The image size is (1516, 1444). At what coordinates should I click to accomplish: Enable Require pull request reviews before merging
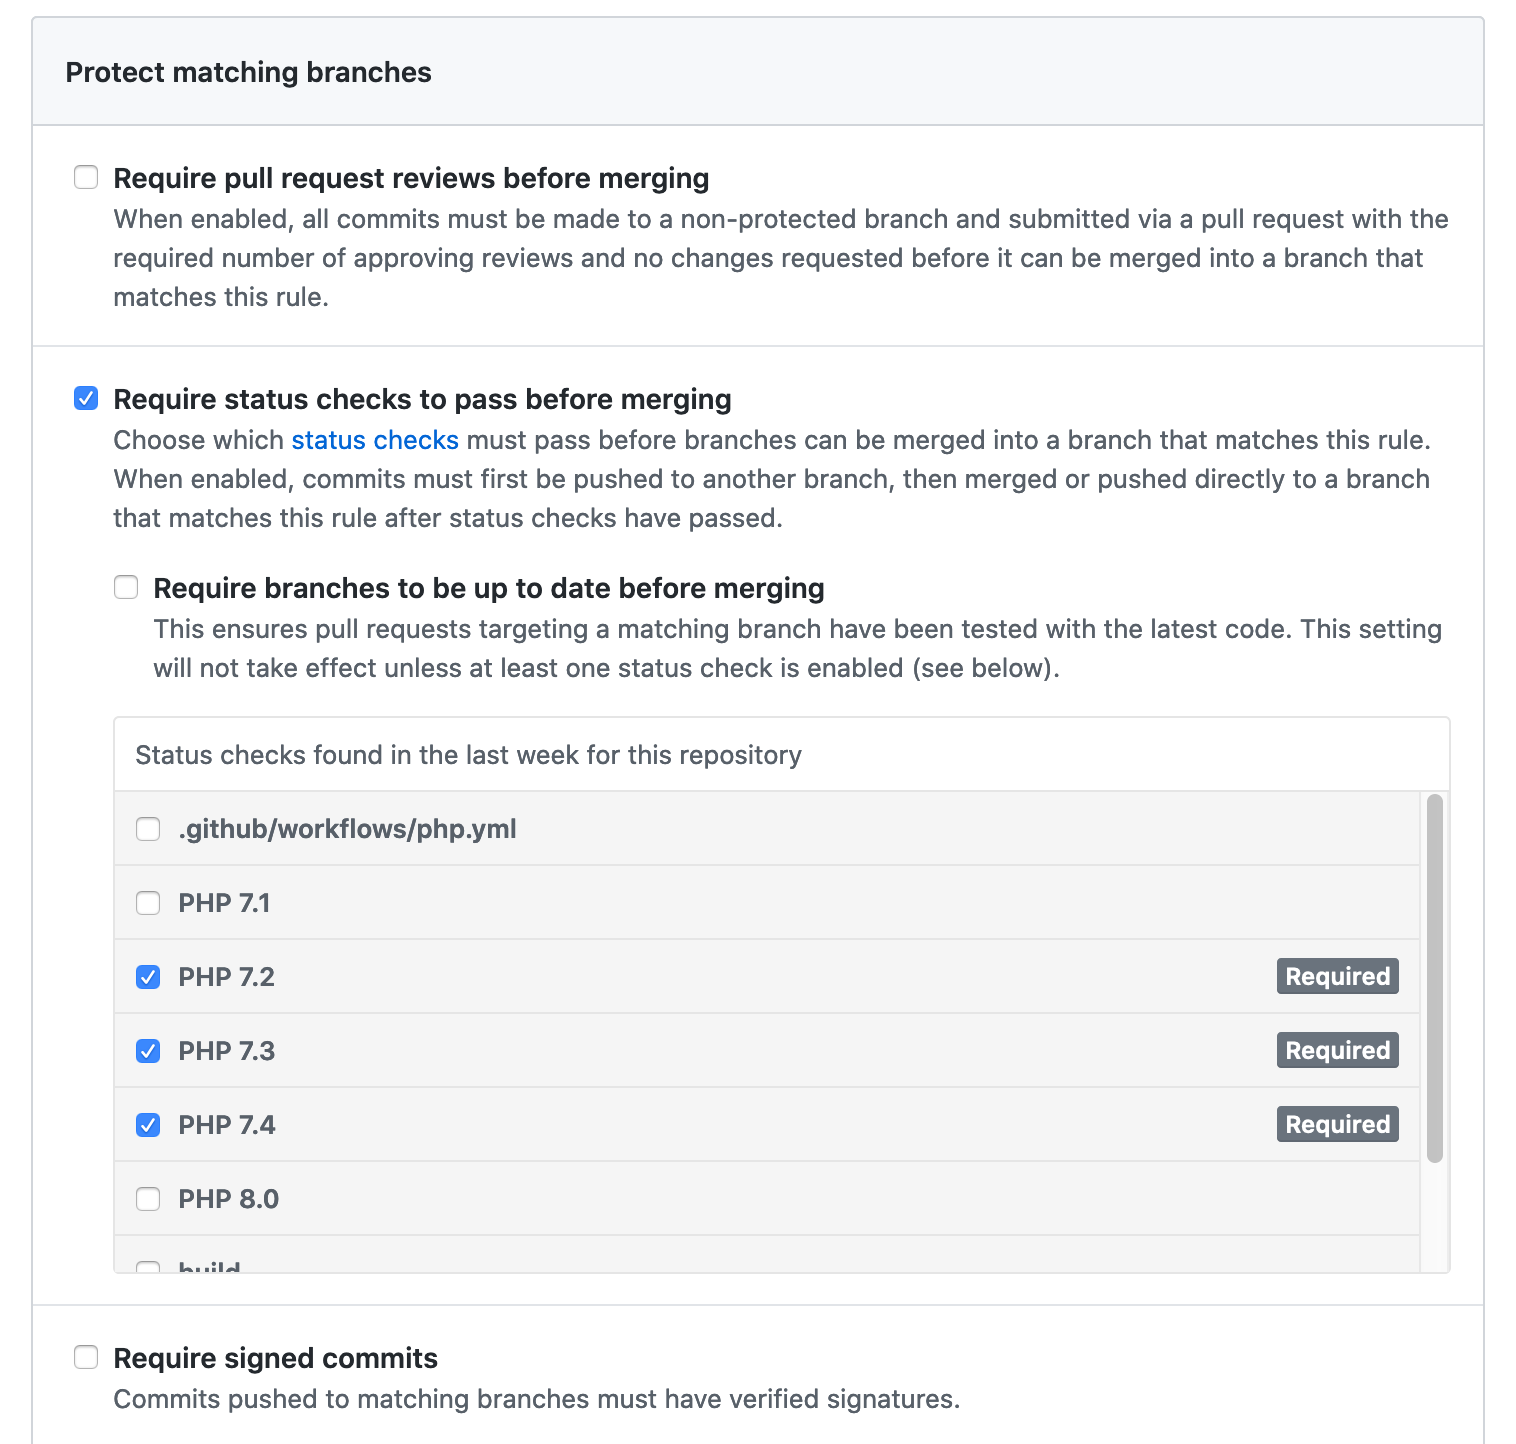pyautogui.click(x=86, y=177)
